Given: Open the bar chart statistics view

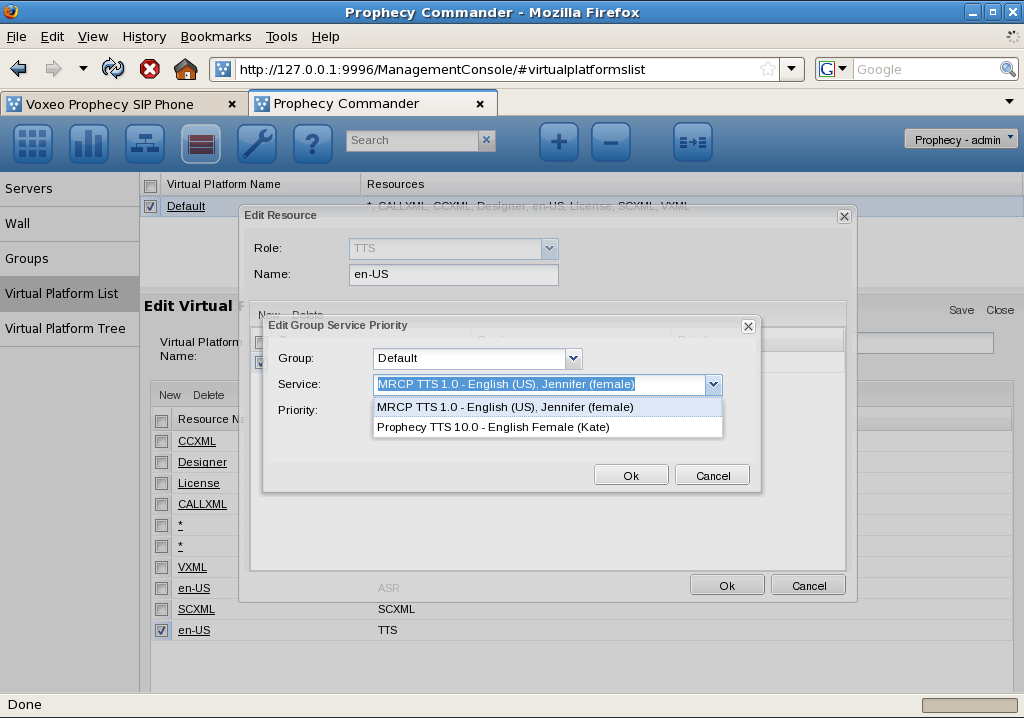Looking at the screenshot, I should 89,142.
